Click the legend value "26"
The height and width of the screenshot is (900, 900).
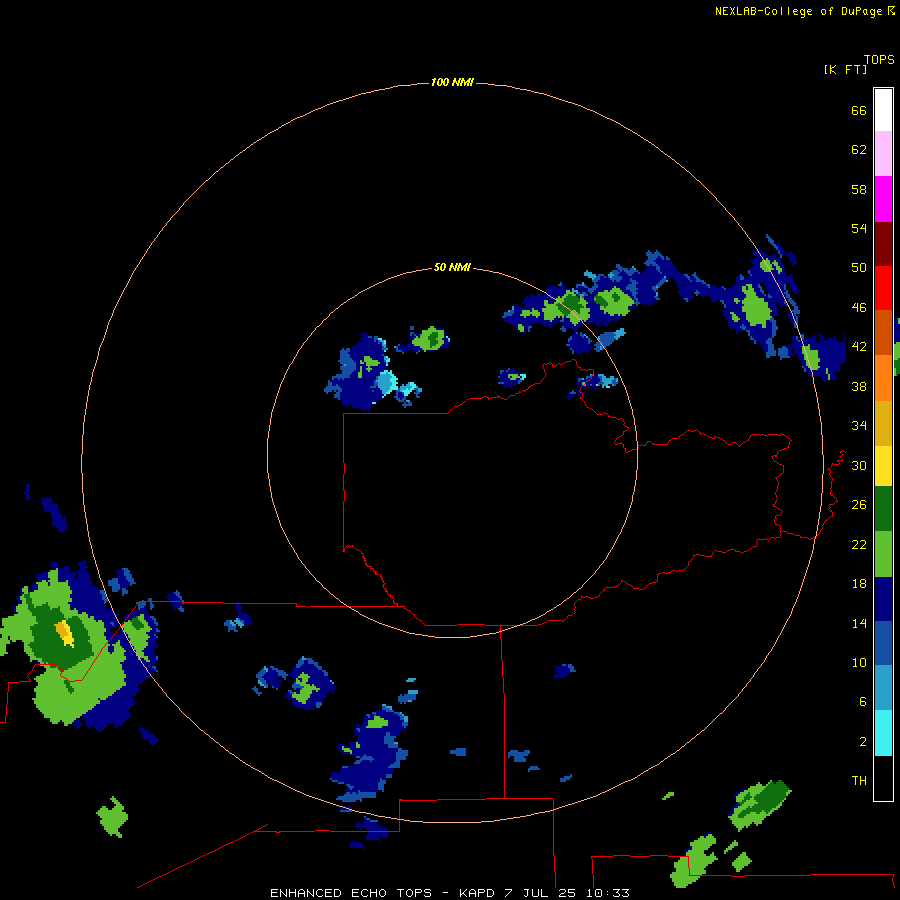(859, 505)
